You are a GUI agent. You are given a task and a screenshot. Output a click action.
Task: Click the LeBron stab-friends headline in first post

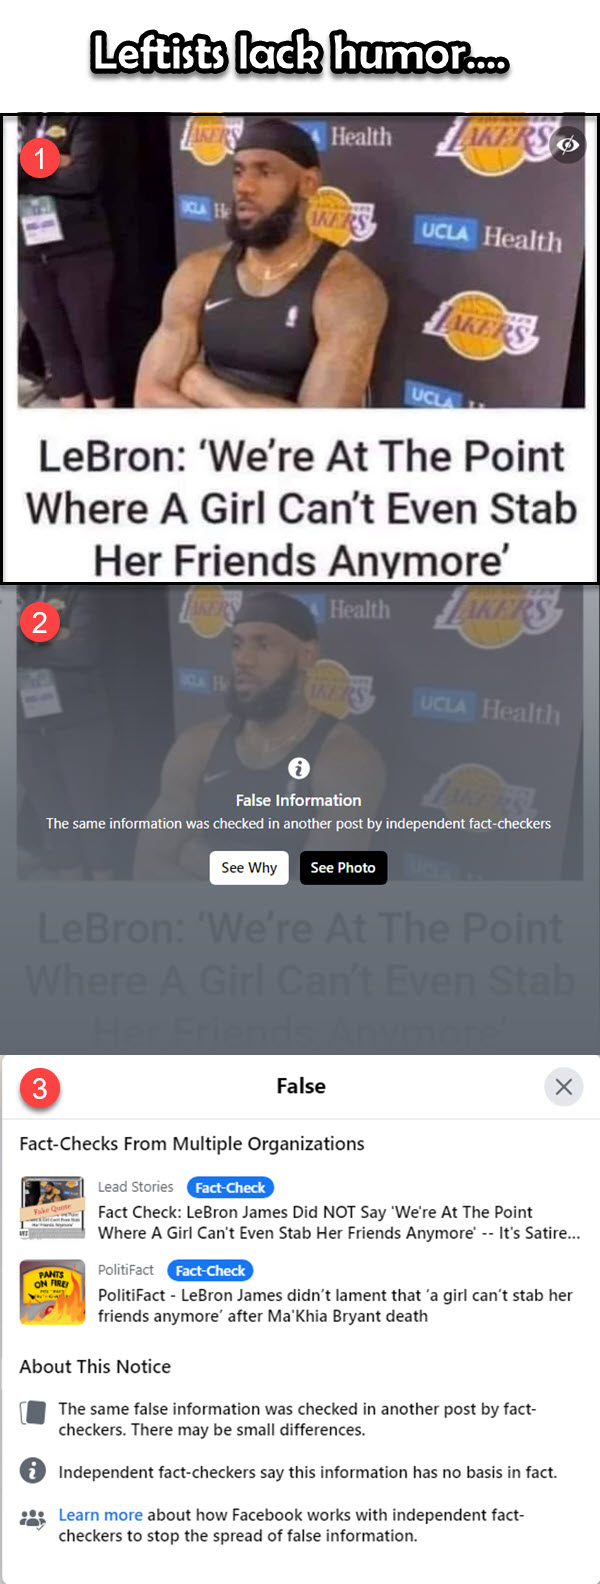(301, 508)
